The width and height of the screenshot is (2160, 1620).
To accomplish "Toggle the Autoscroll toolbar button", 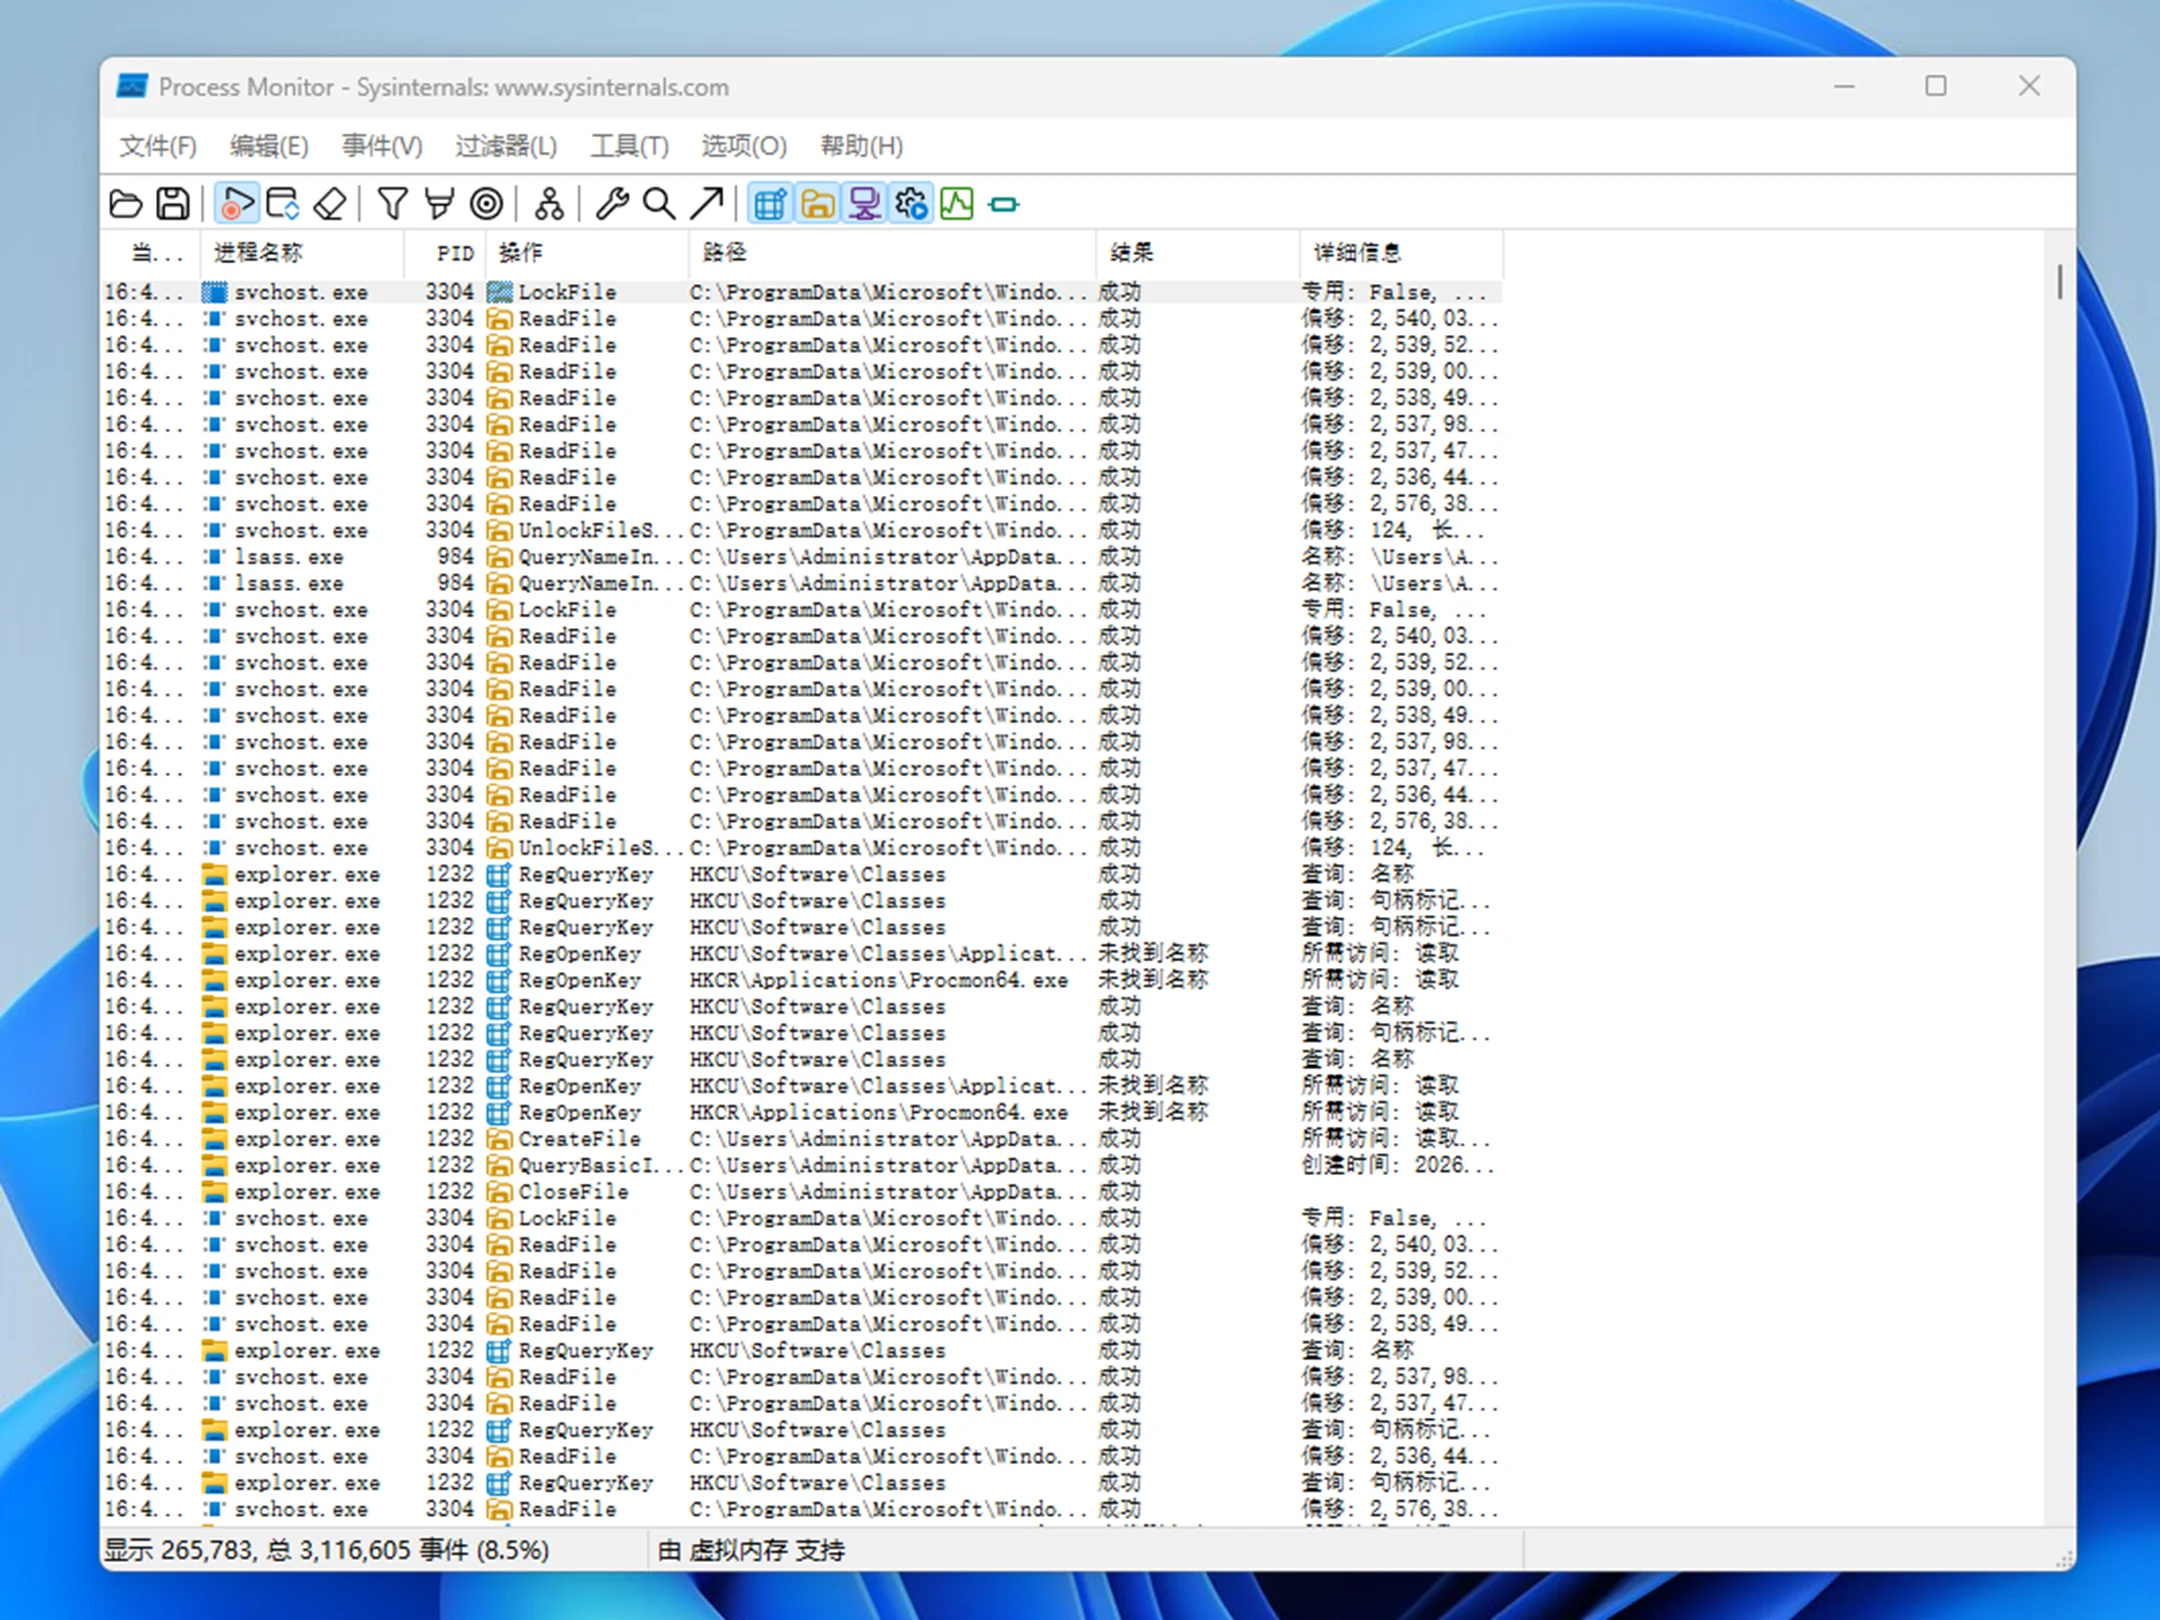I will coord(283,204).
